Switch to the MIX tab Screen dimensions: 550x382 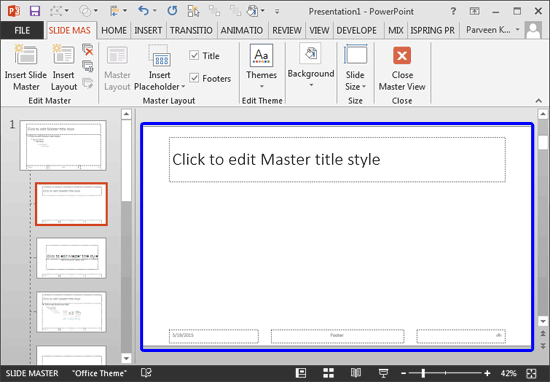[x=396, y=31]
